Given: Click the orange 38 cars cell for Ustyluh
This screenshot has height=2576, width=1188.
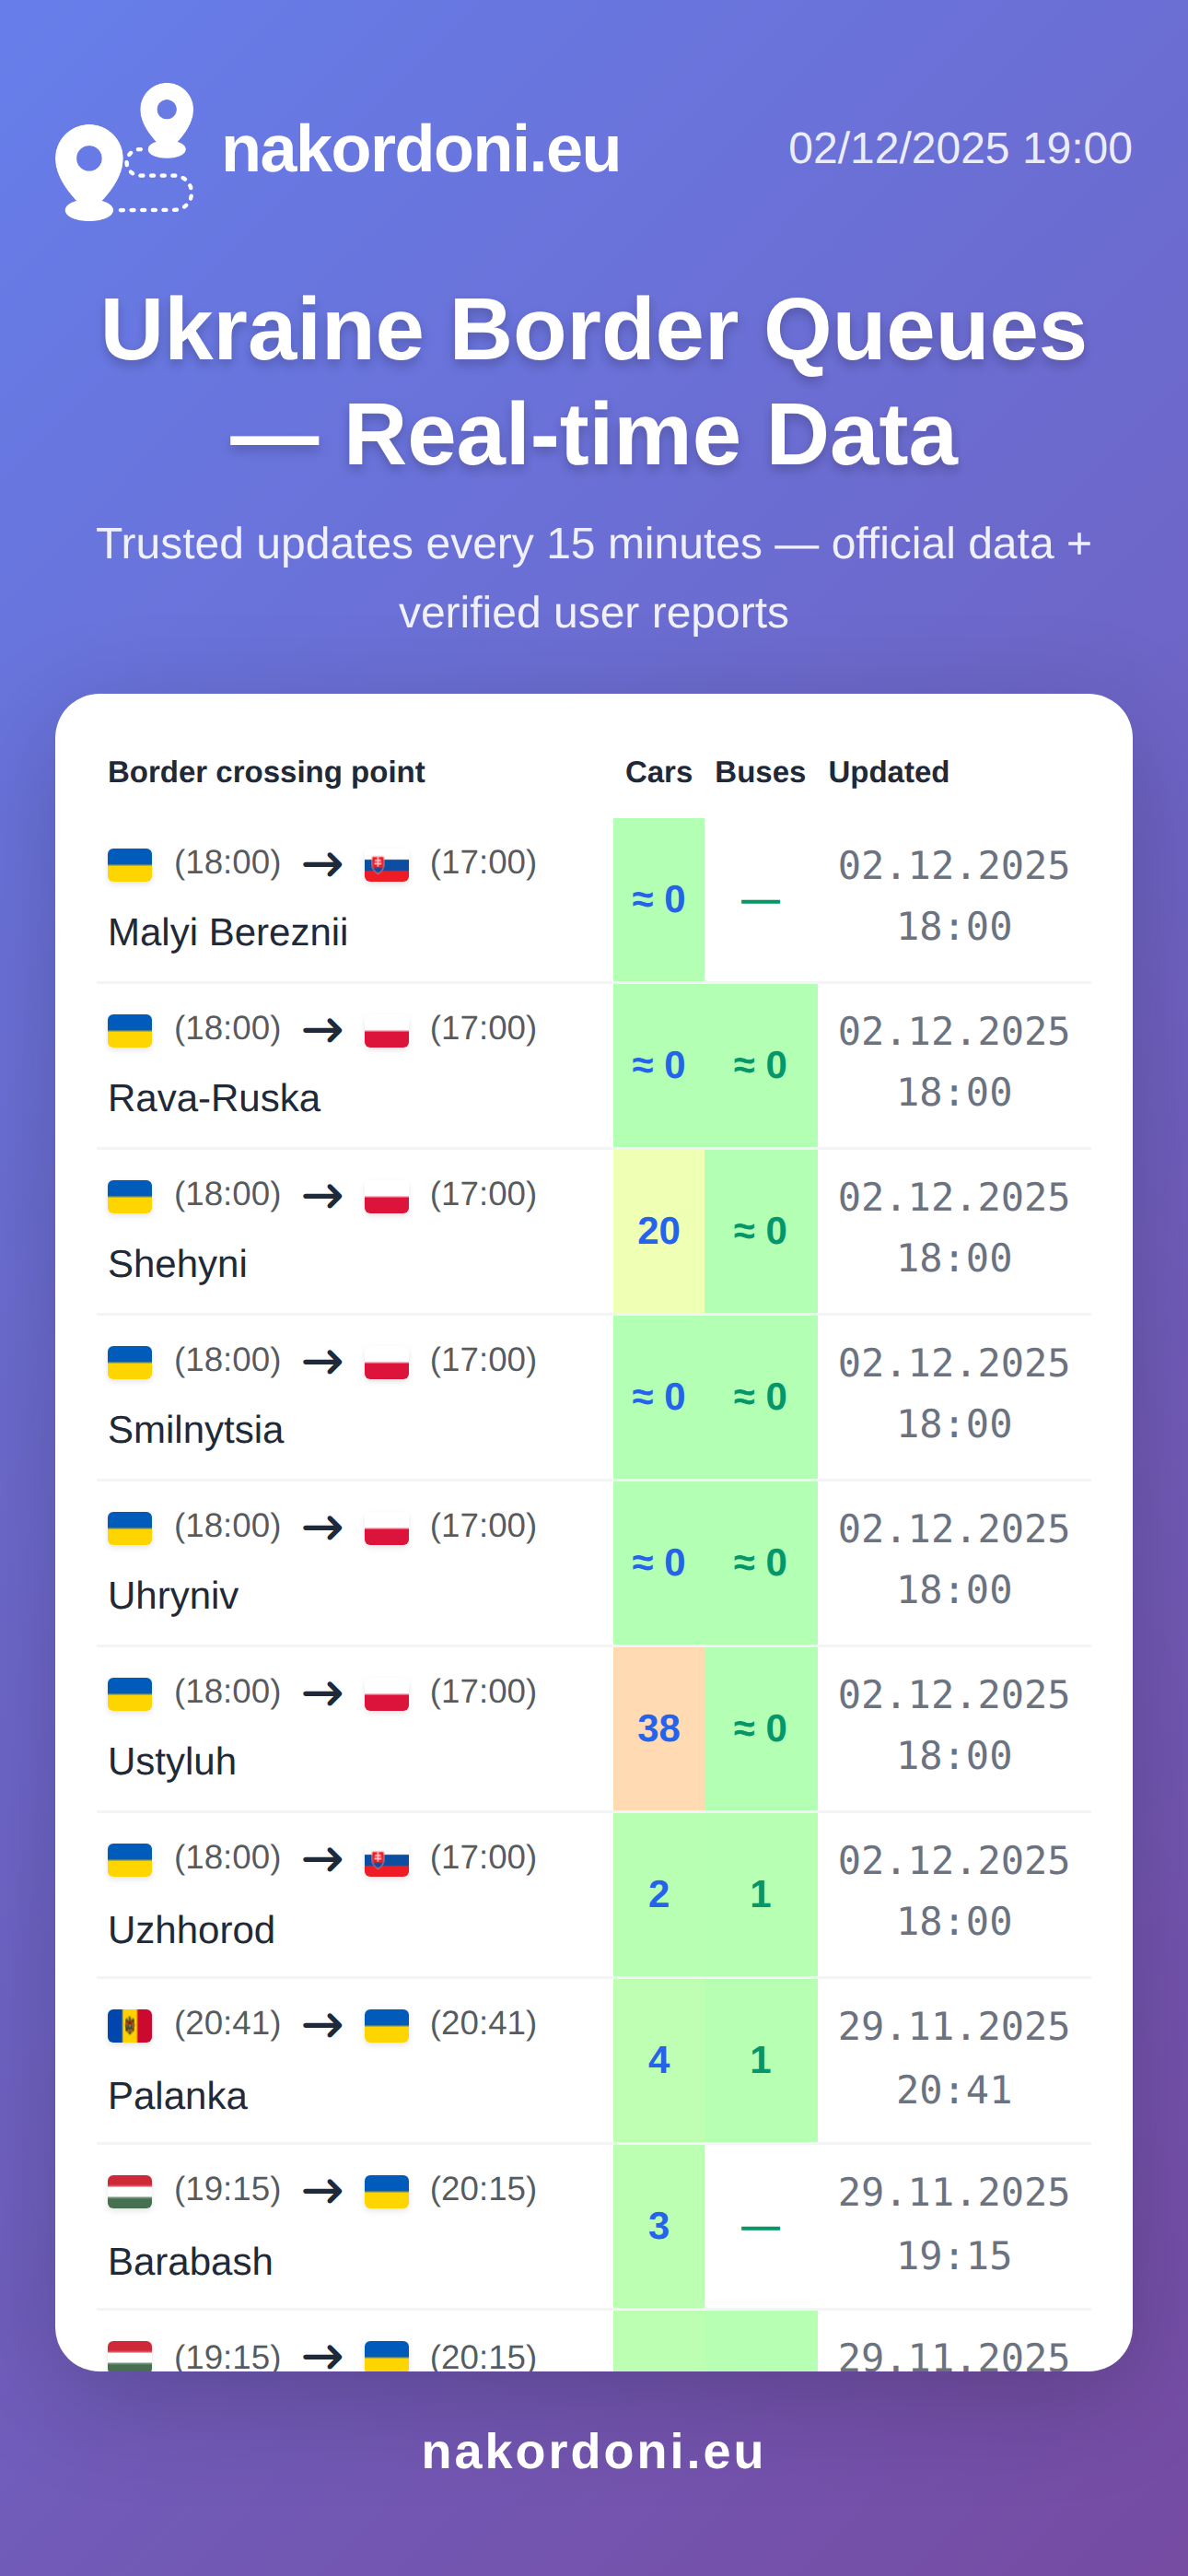Looking at the screenshot, I should pos(658,1728).
